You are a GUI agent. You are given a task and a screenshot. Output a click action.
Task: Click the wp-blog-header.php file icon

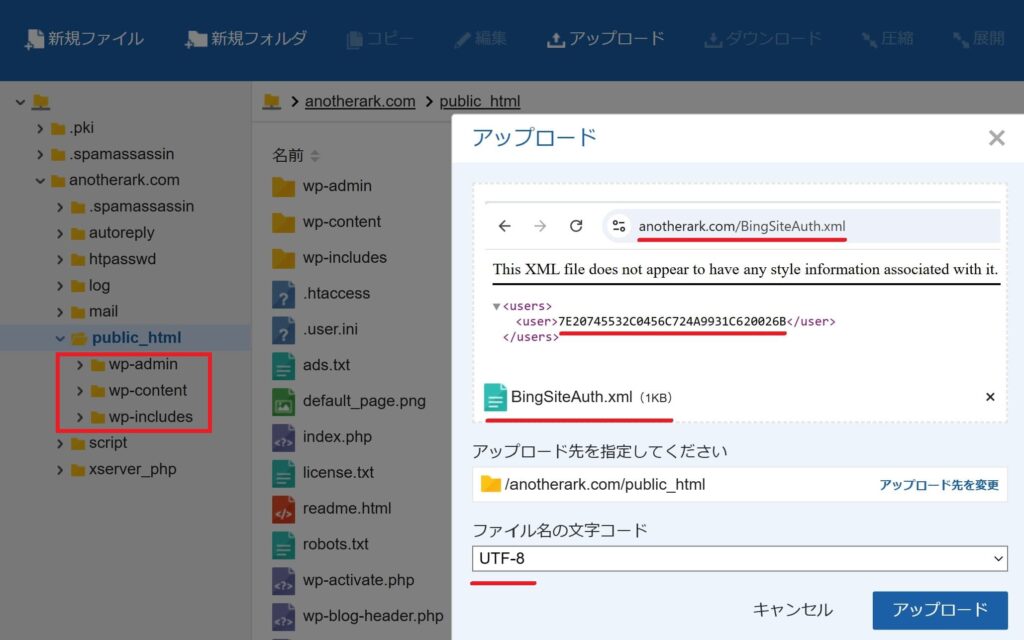283,617
